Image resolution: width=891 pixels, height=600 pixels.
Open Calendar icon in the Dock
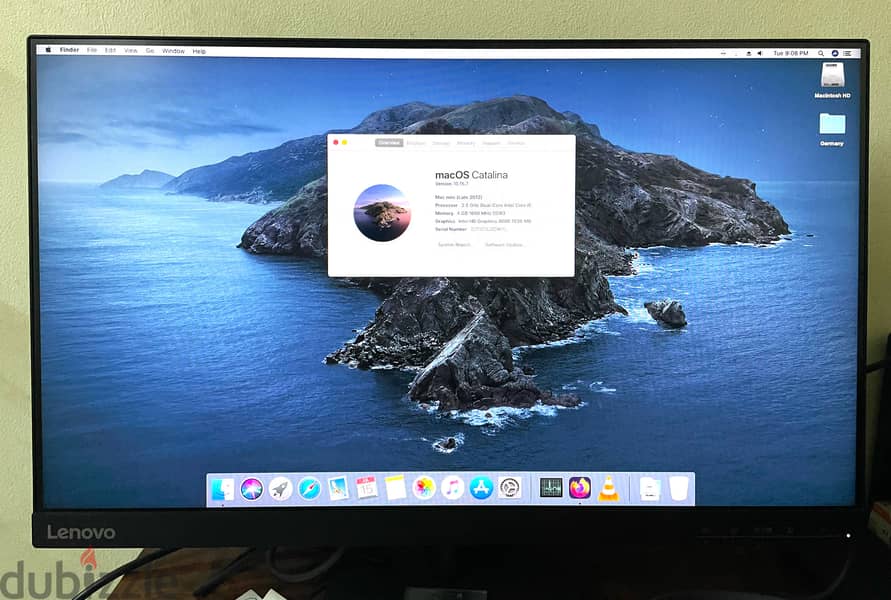(x=367, y=488)
